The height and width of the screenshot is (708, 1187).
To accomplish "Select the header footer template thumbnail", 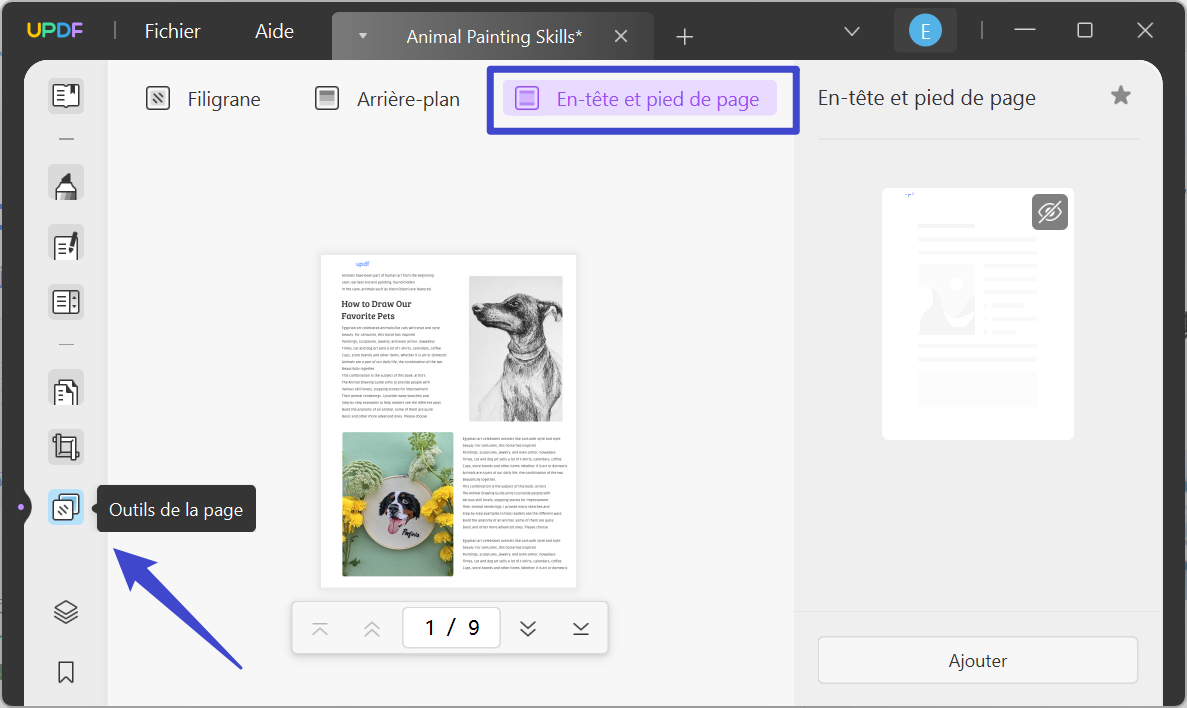I will click(x=977, y=313).
